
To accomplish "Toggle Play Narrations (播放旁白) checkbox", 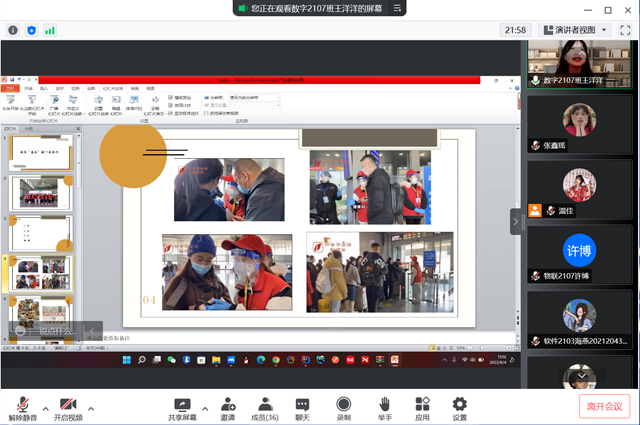I will 170,98.
